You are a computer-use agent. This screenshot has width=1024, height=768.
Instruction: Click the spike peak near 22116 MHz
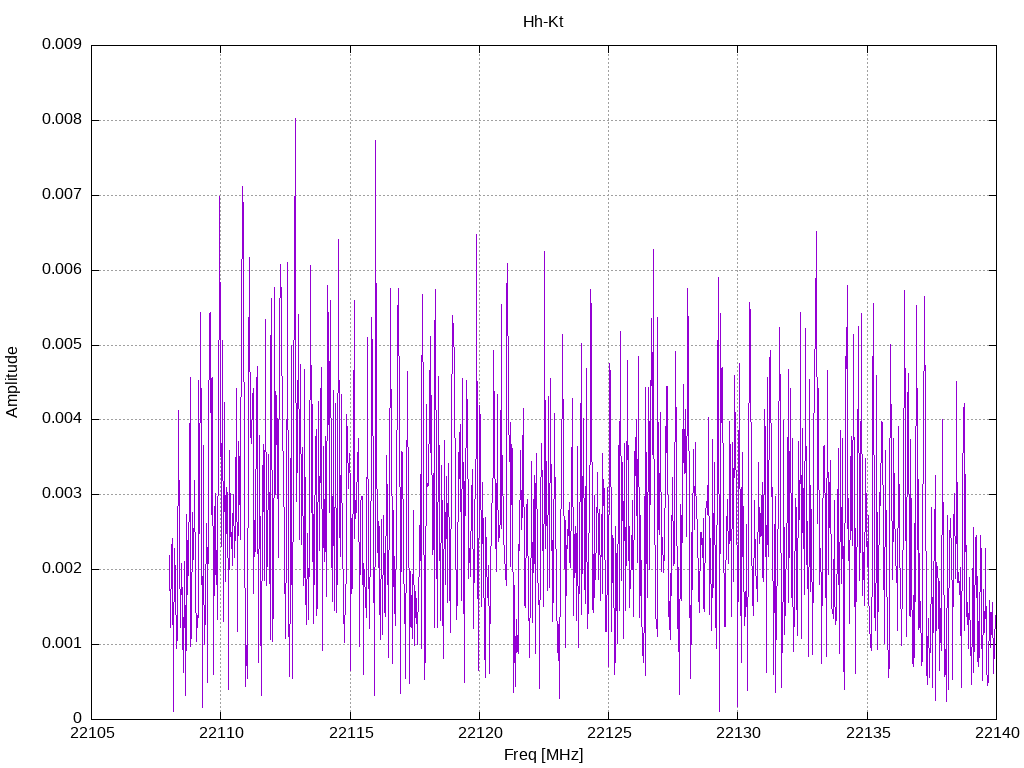pyautogui.click(x=376, y=141)
